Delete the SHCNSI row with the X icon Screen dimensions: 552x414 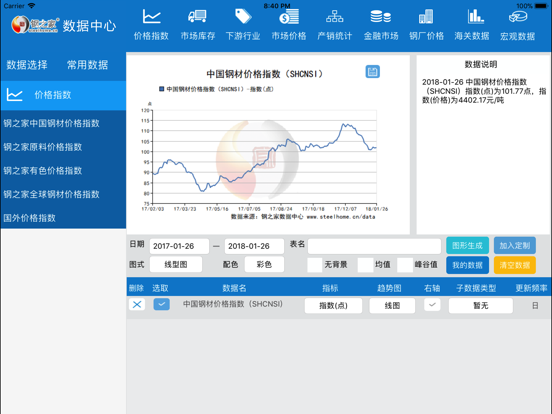137,304
